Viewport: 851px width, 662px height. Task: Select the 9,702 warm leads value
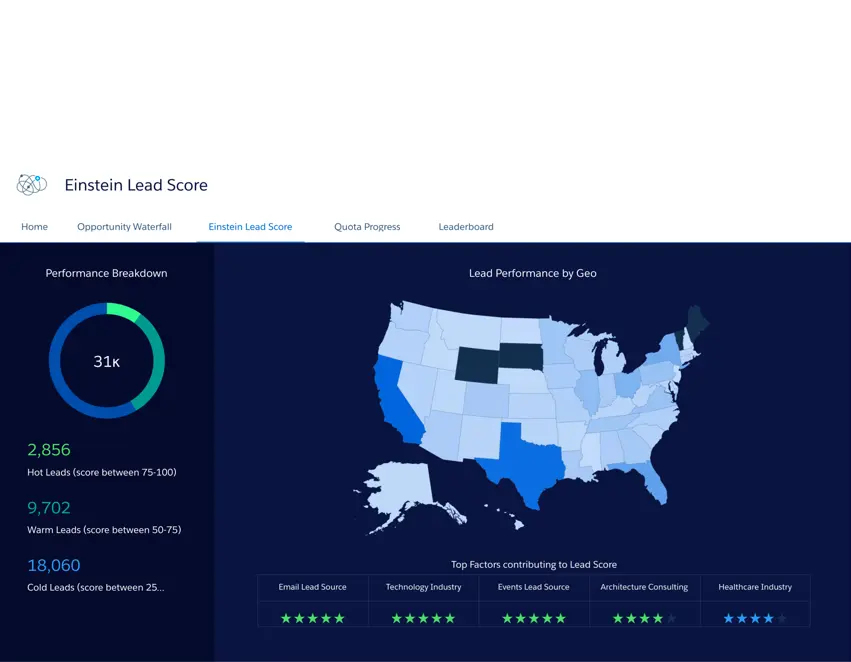pos(49,508)
